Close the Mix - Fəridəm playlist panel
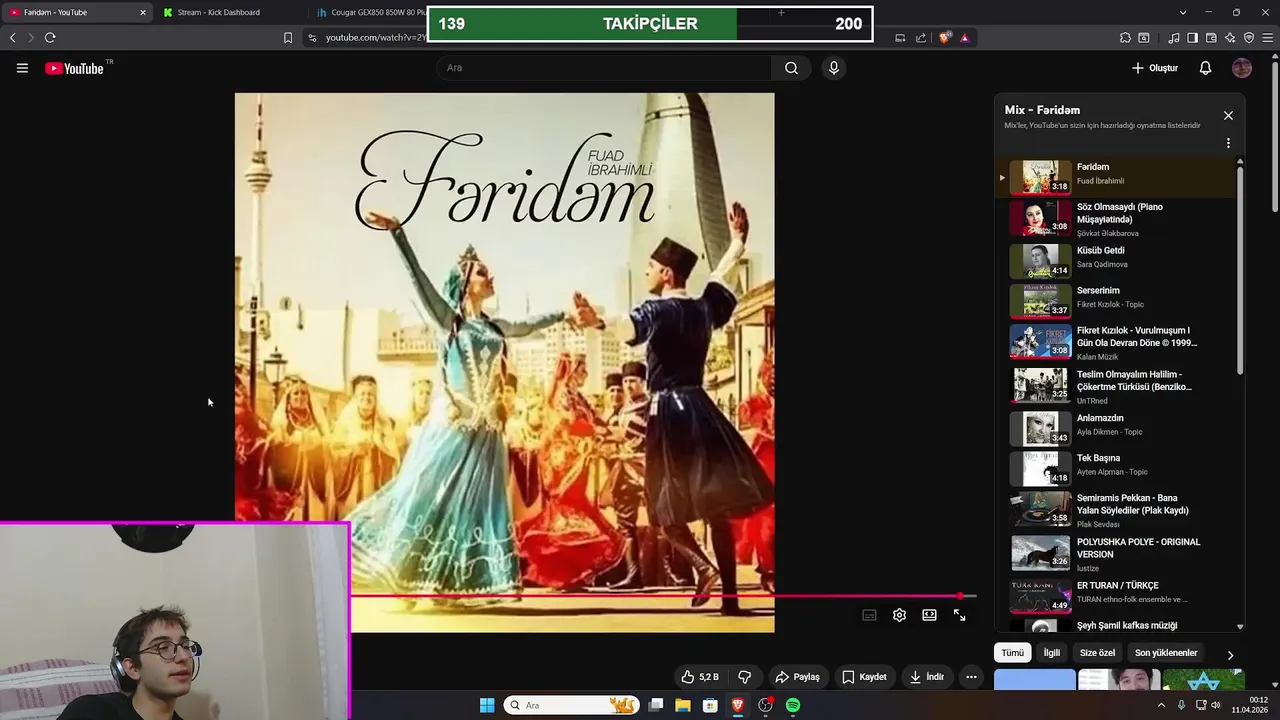The width and height of the screenshot is (1280, 720). point(1228,116)
